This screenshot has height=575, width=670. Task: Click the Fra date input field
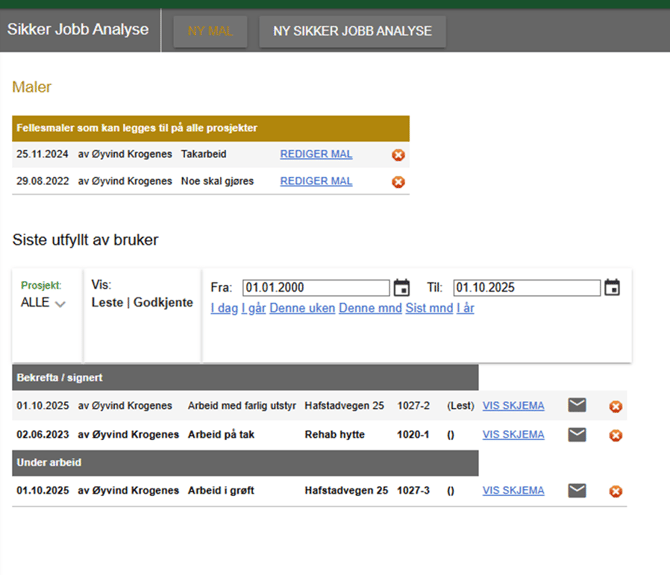(x=315, y=288)
